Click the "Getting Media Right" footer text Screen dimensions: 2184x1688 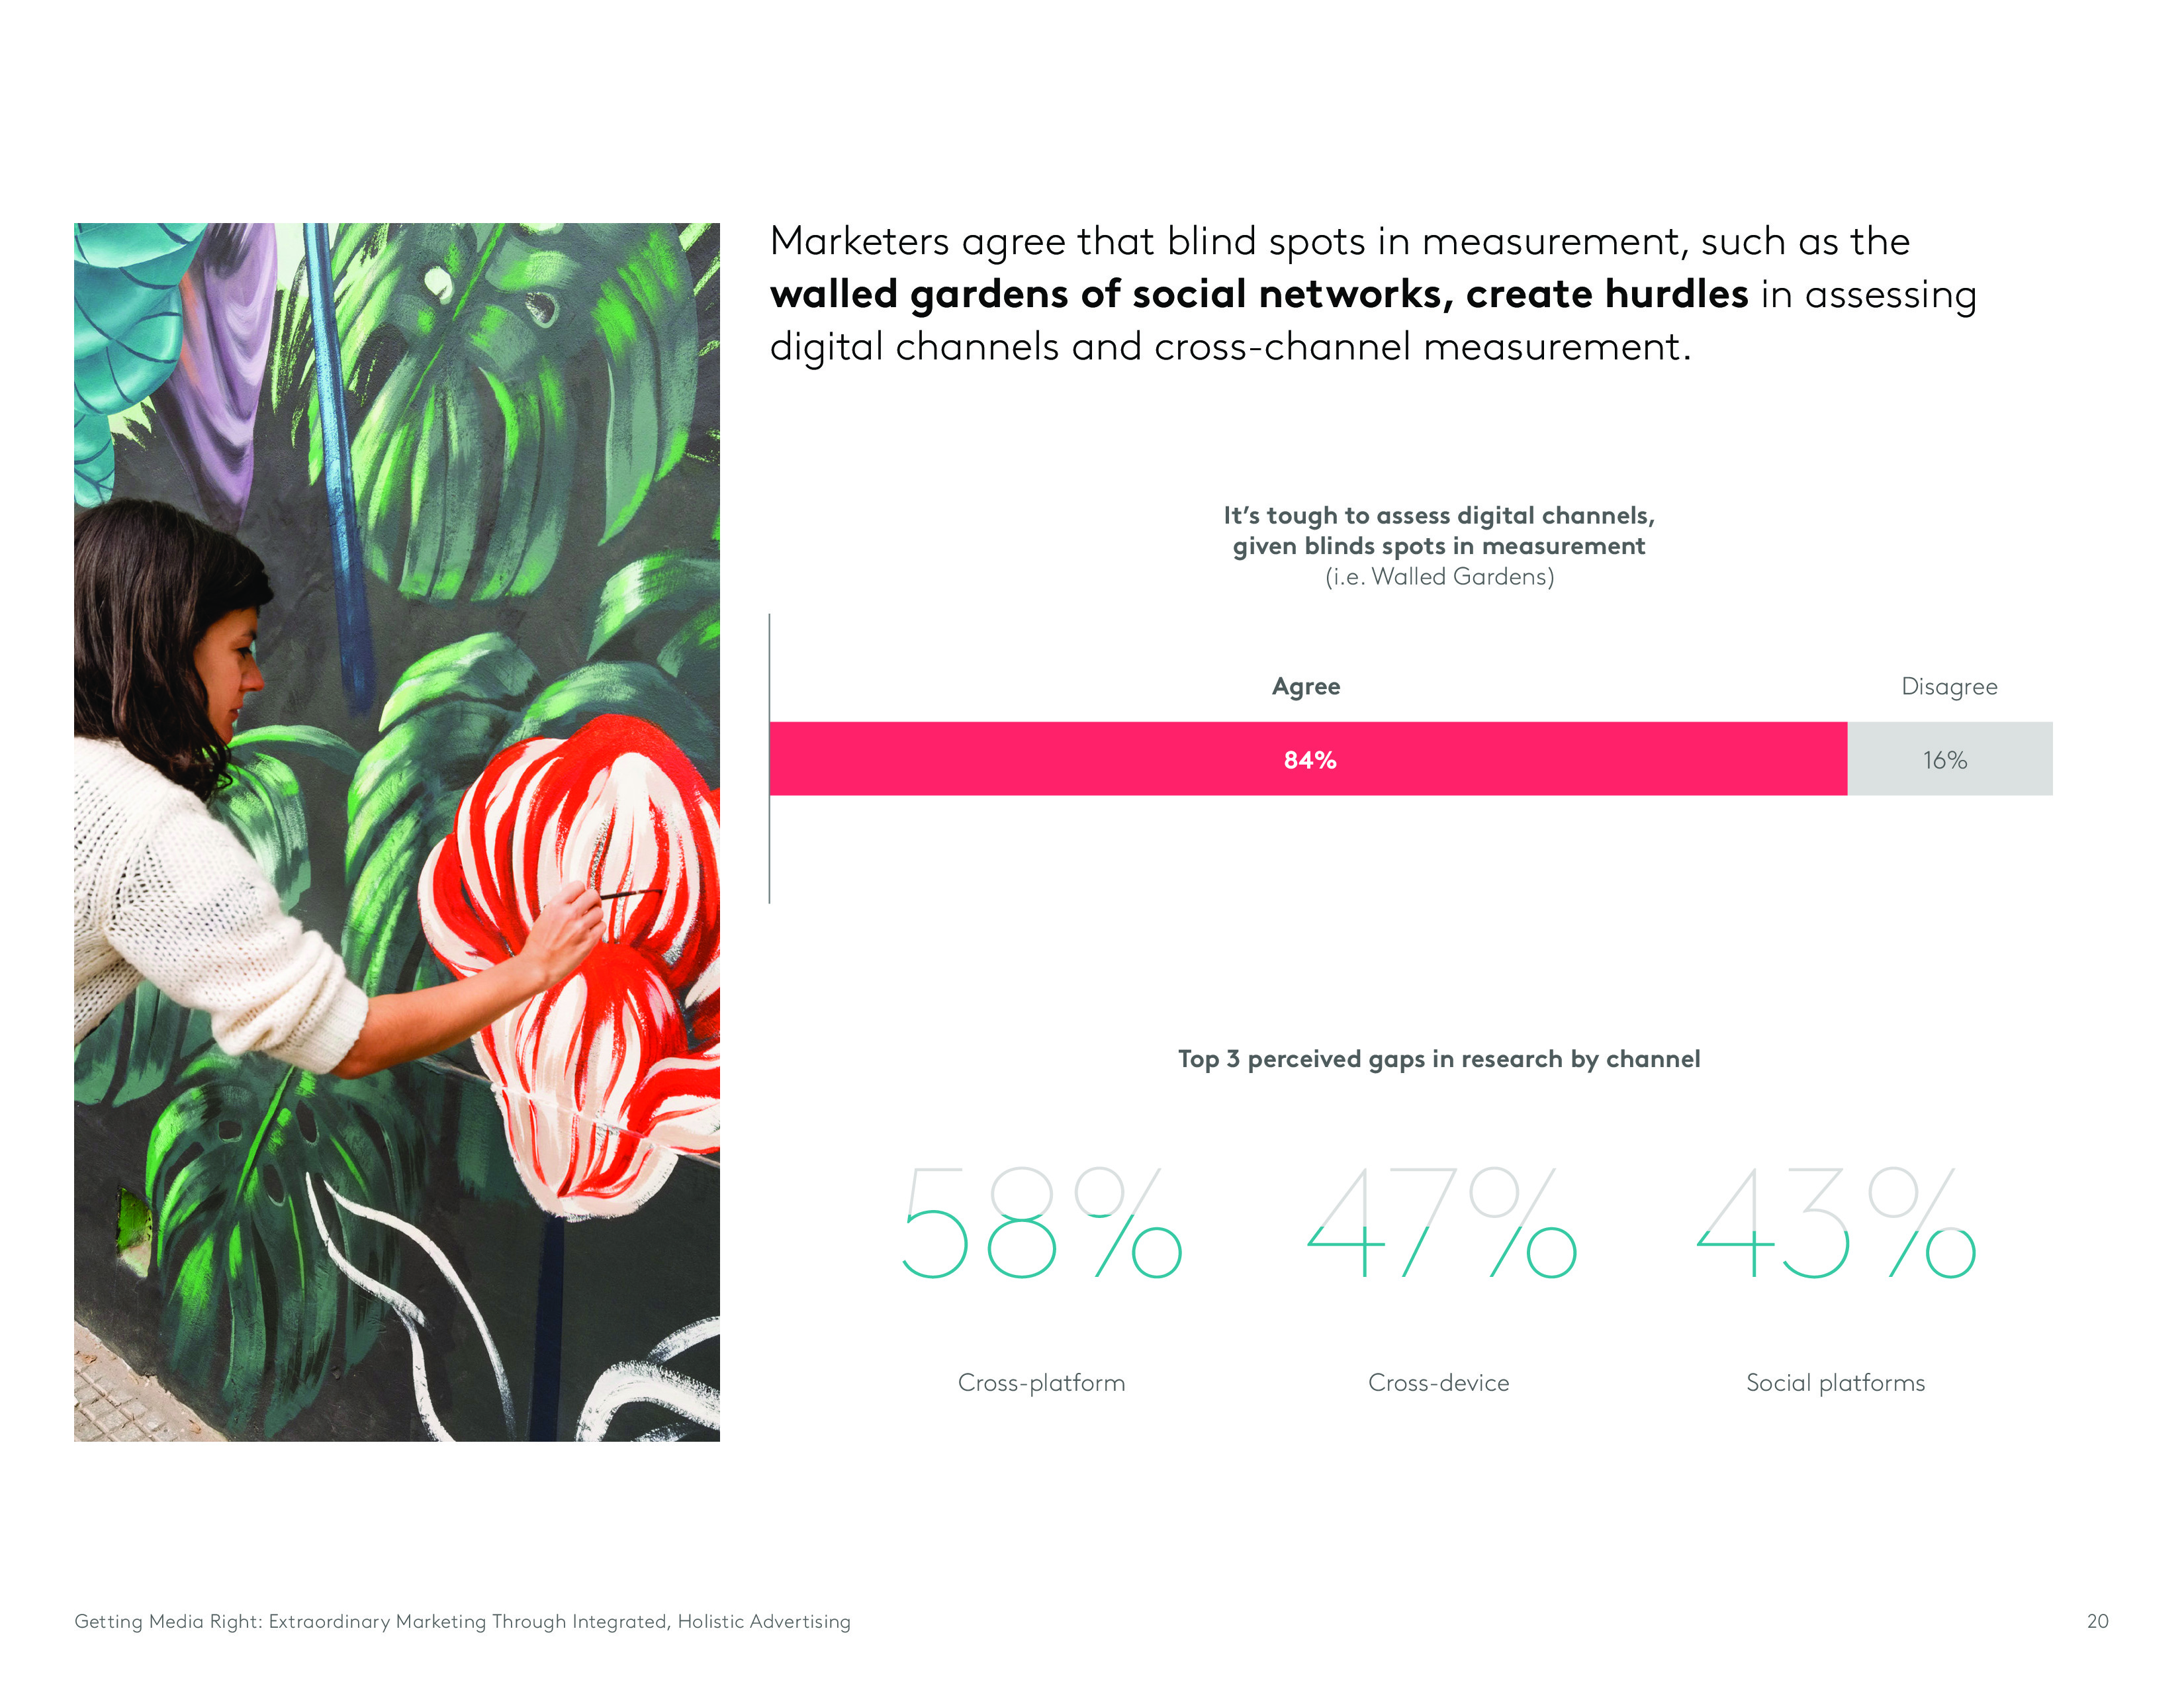(x=462, y=1621)
